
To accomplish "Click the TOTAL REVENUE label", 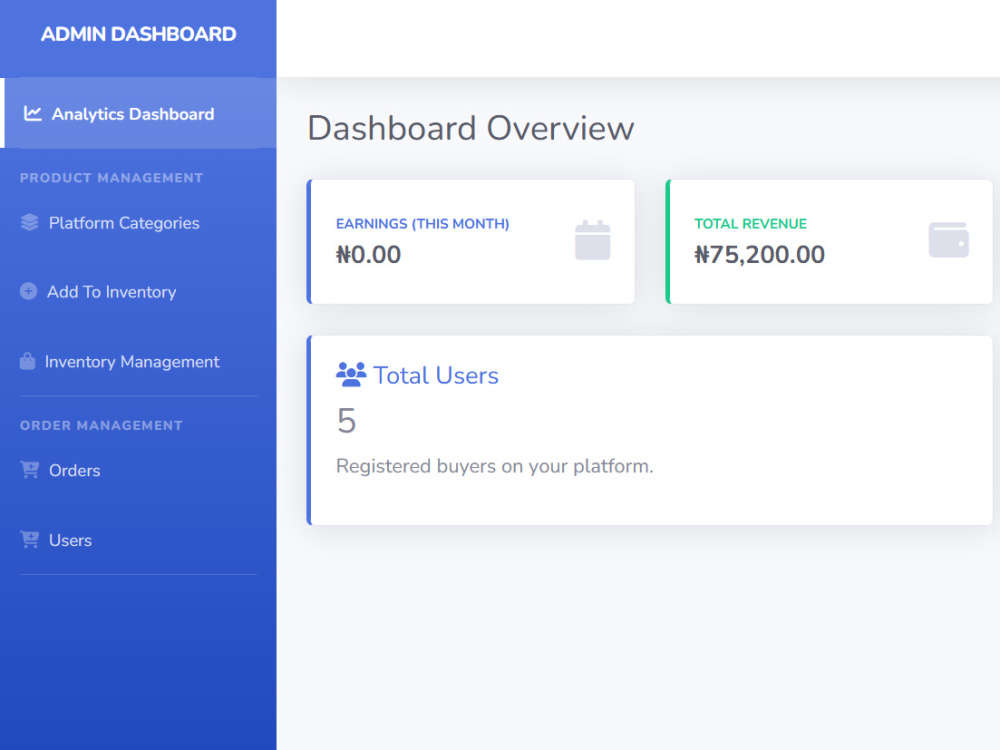I will pyautogui.click(x=751, y=224).
